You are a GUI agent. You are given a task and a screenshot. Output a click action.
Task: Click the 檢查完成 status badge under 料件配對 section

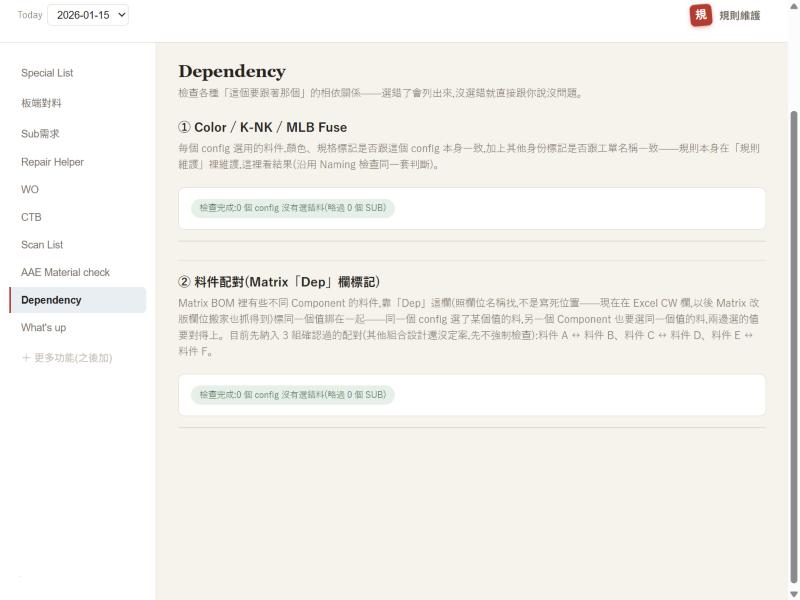292,395
